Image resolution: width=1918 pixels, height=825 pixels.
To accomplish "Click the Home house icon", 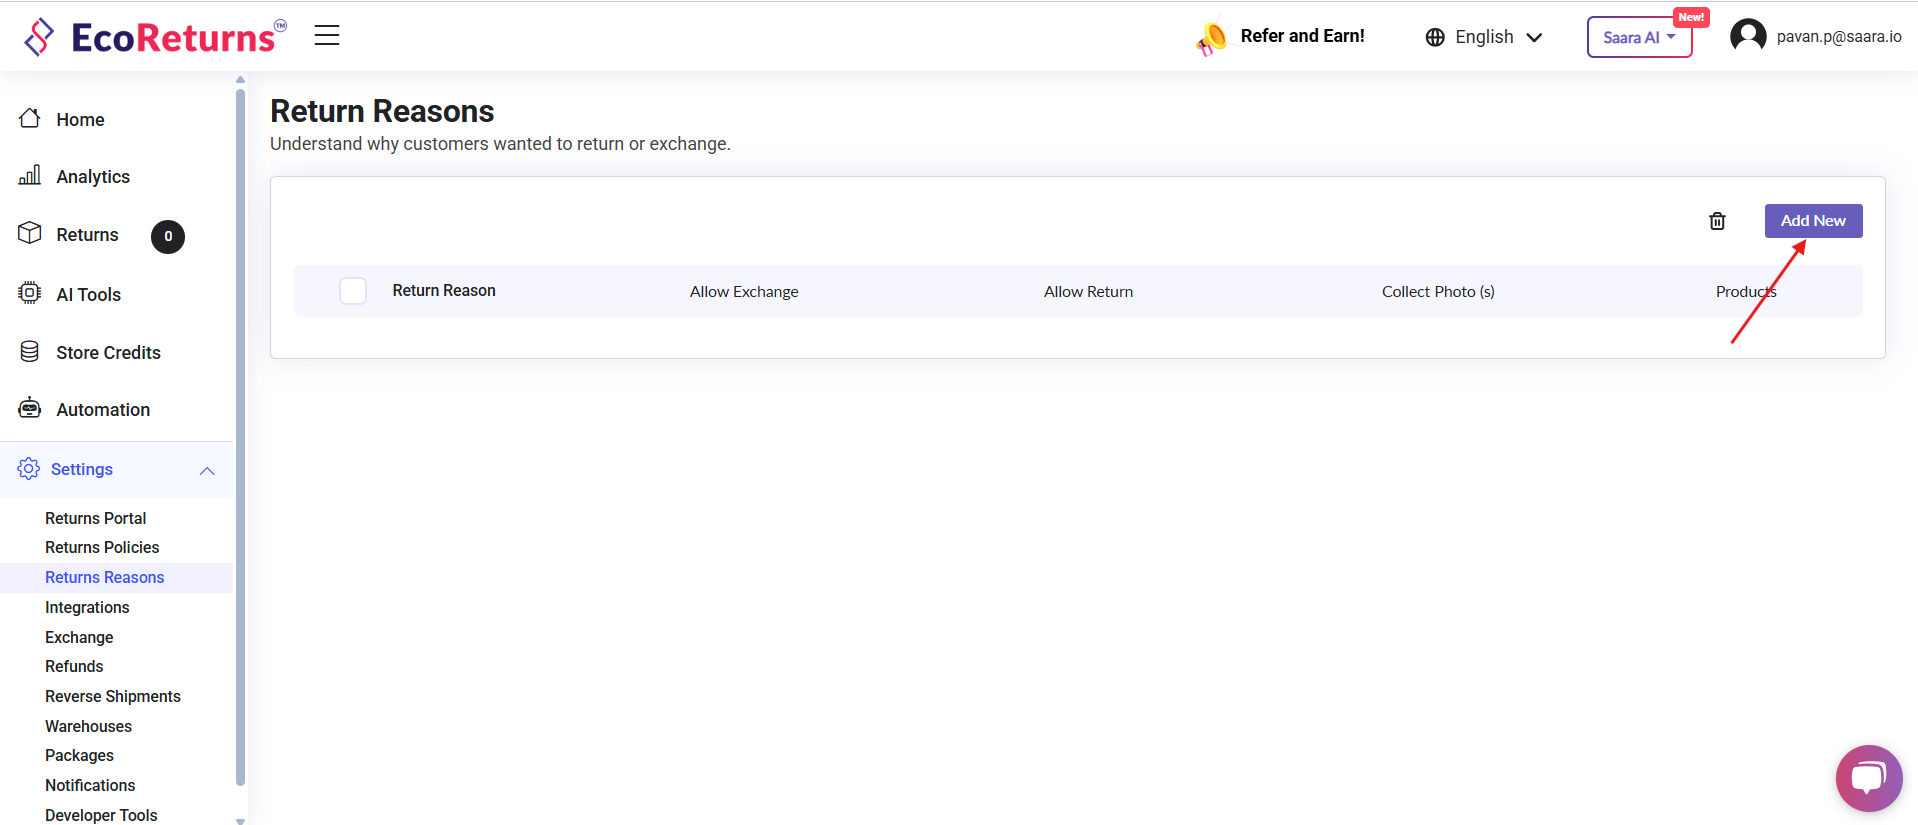I will 30,119.
